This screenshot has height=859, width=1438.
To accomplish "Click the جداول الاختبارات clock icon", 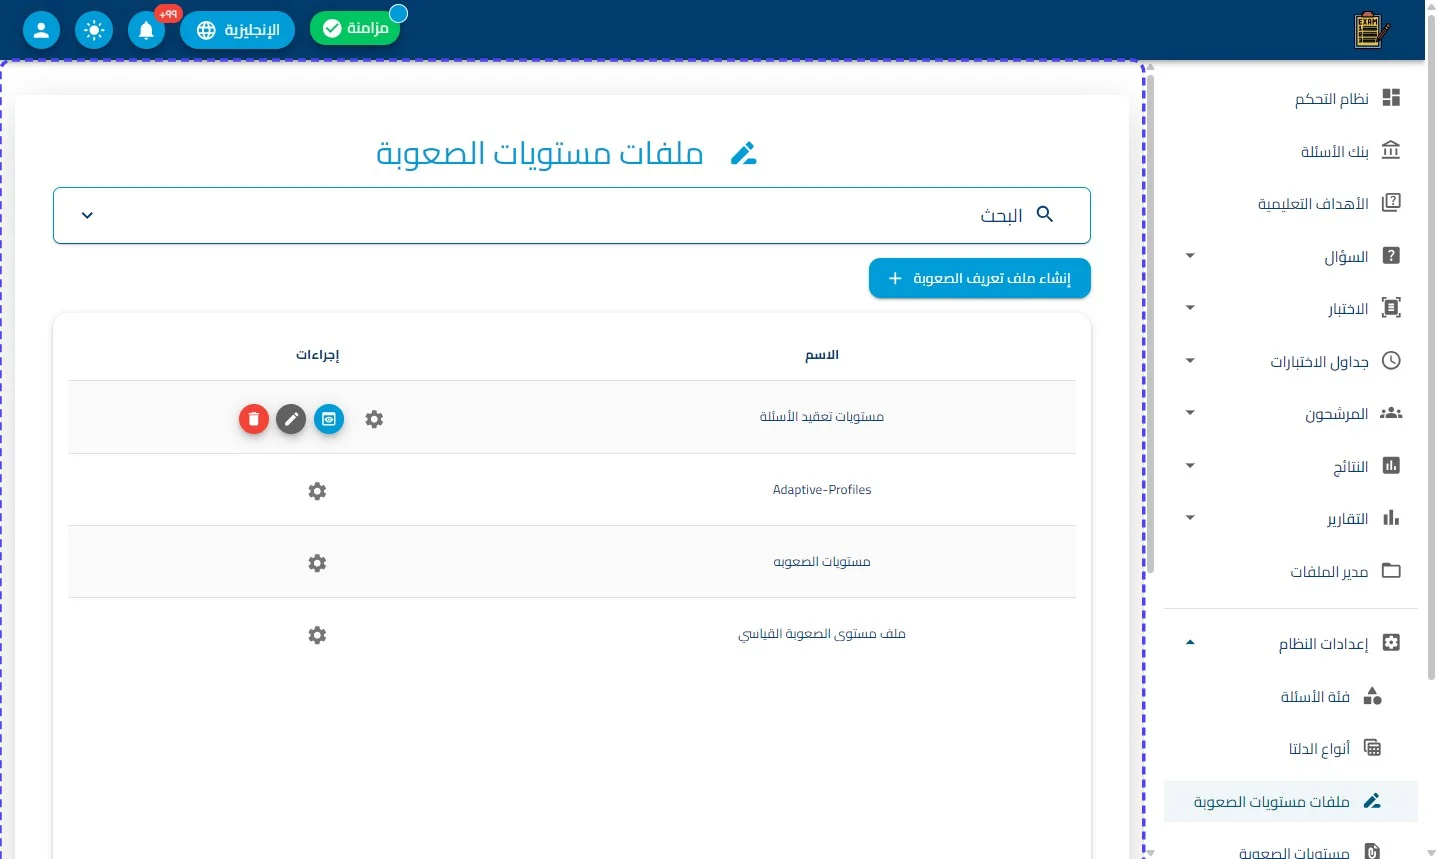I will pos(1391,361).
